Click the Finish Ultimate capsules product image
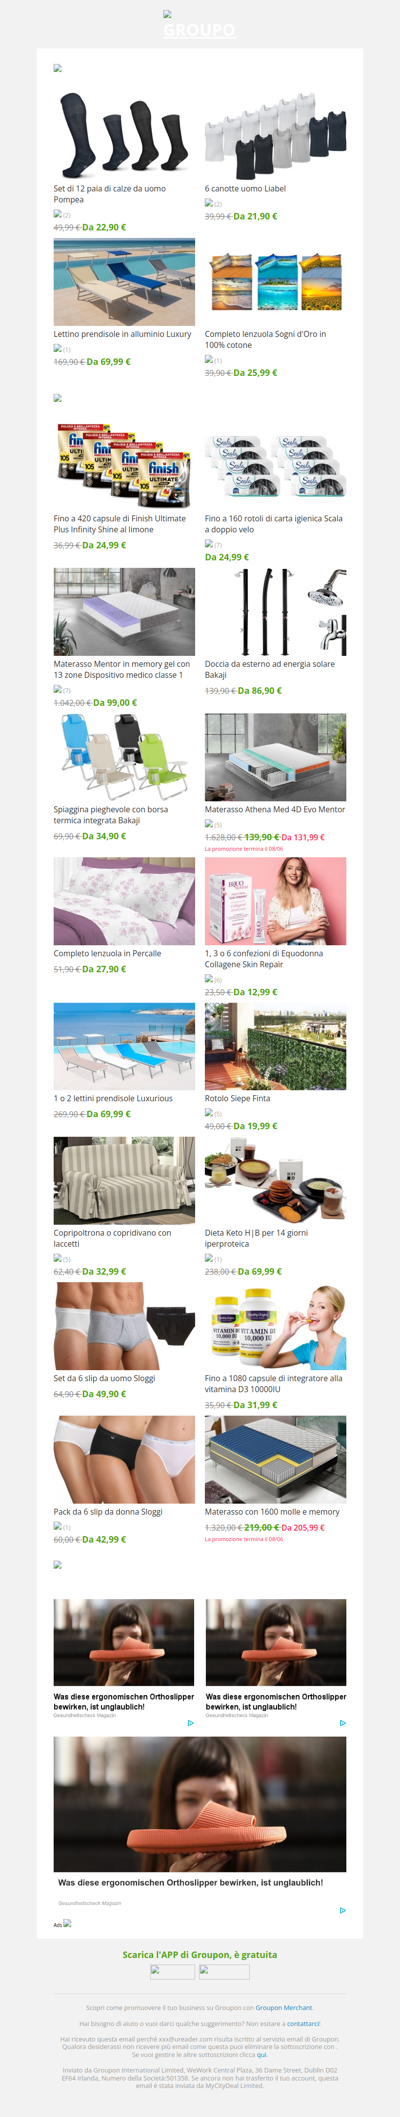400x2117 pixels. [124, 466]
